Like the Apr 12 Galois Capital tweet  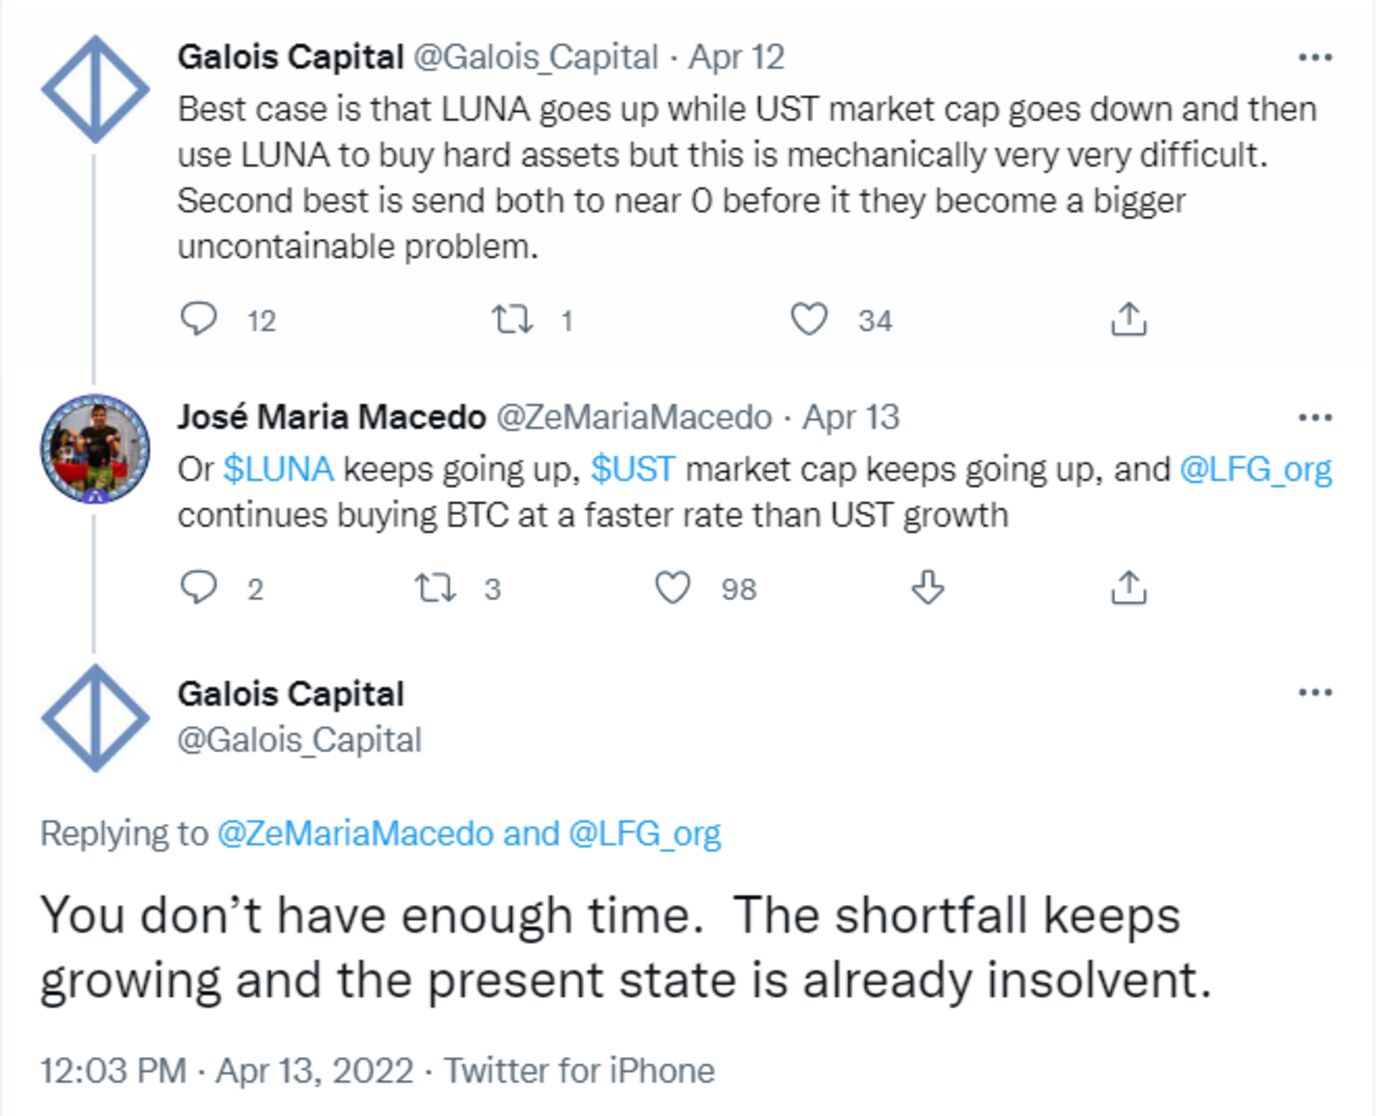[809, 319]
